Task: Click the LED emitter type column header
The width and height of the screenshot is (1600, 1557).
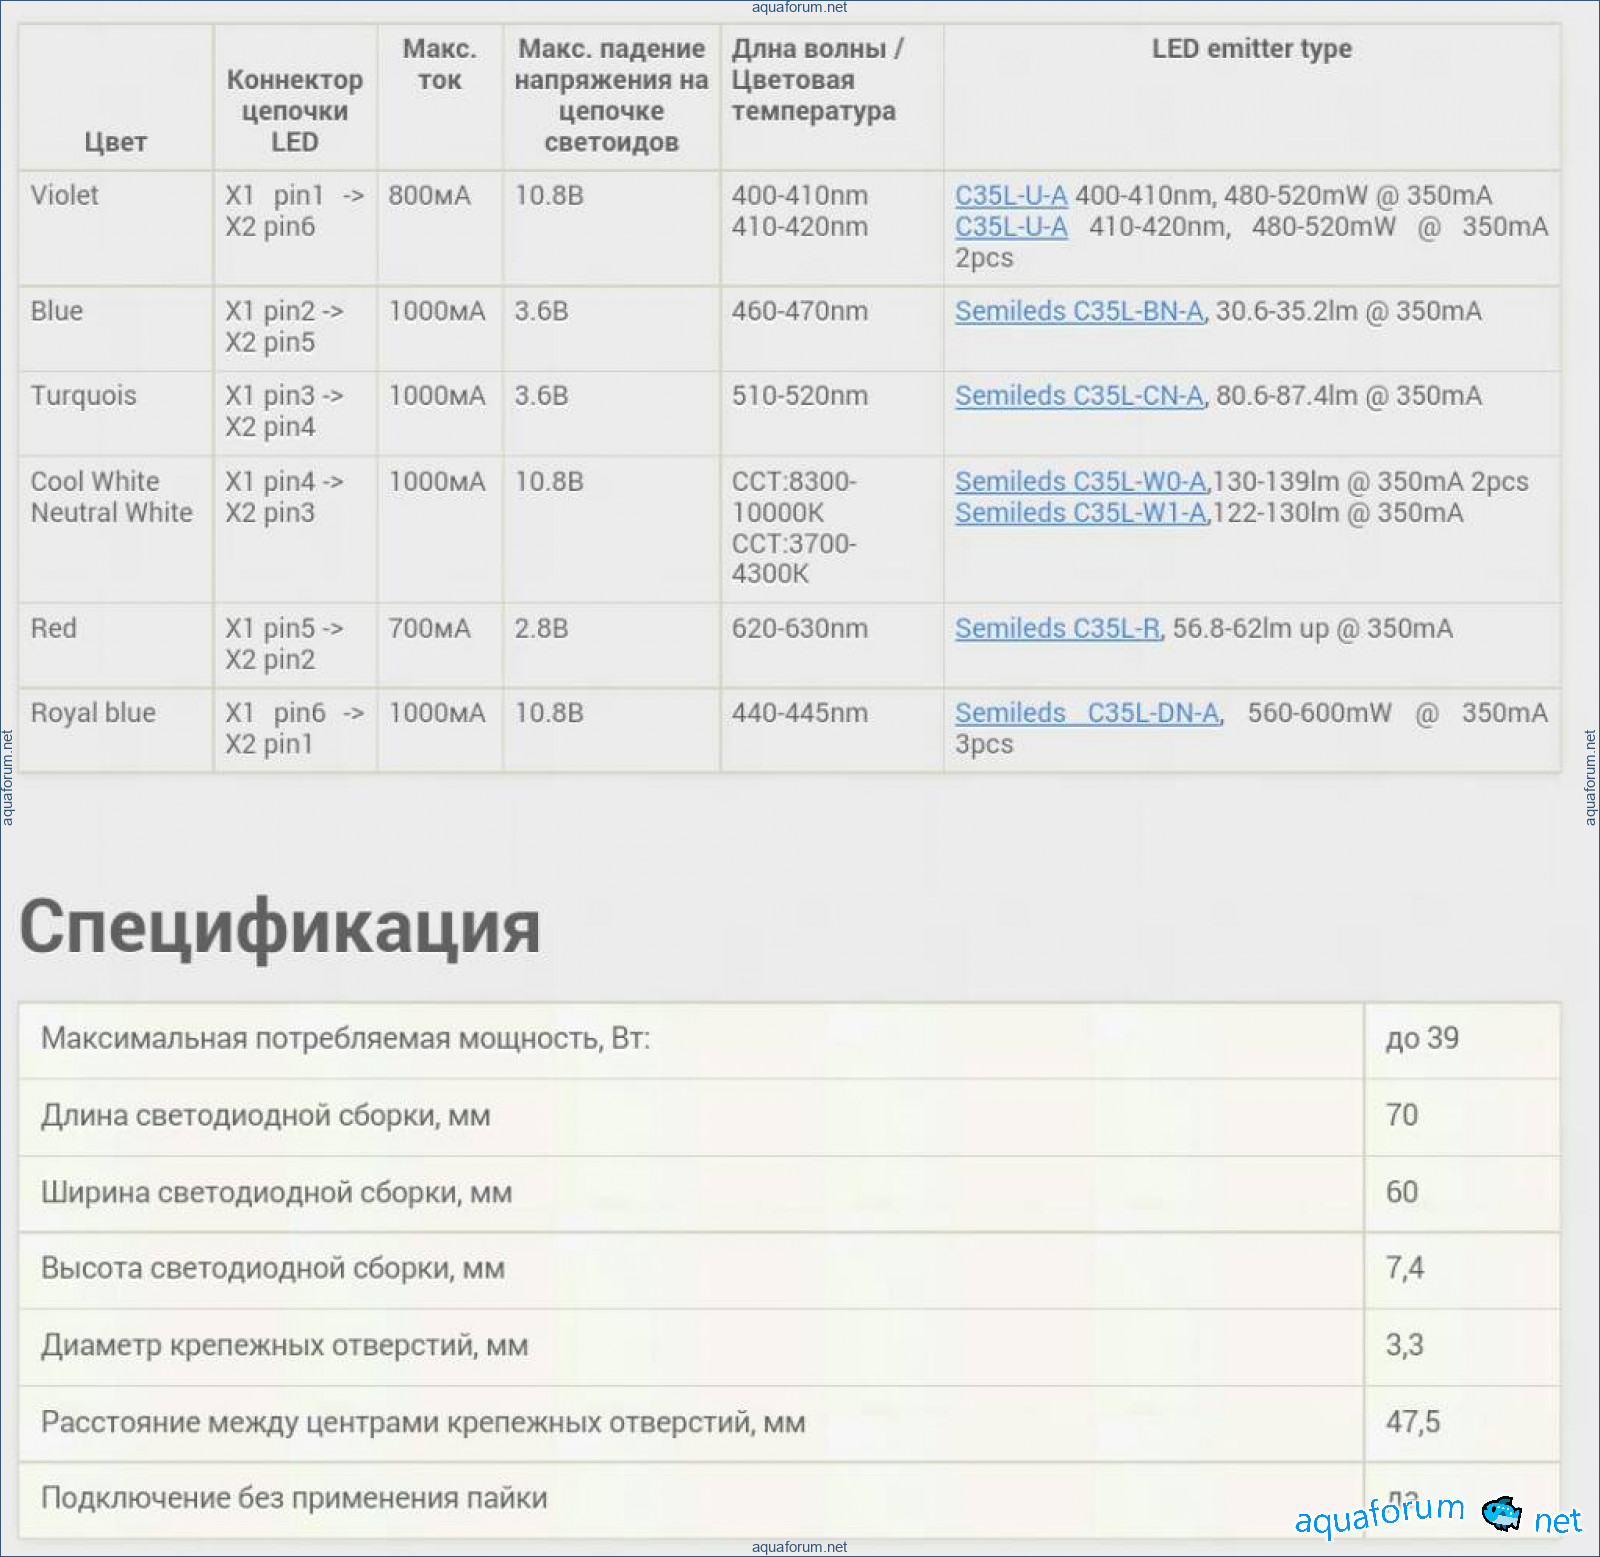Action: point(1251,49)
